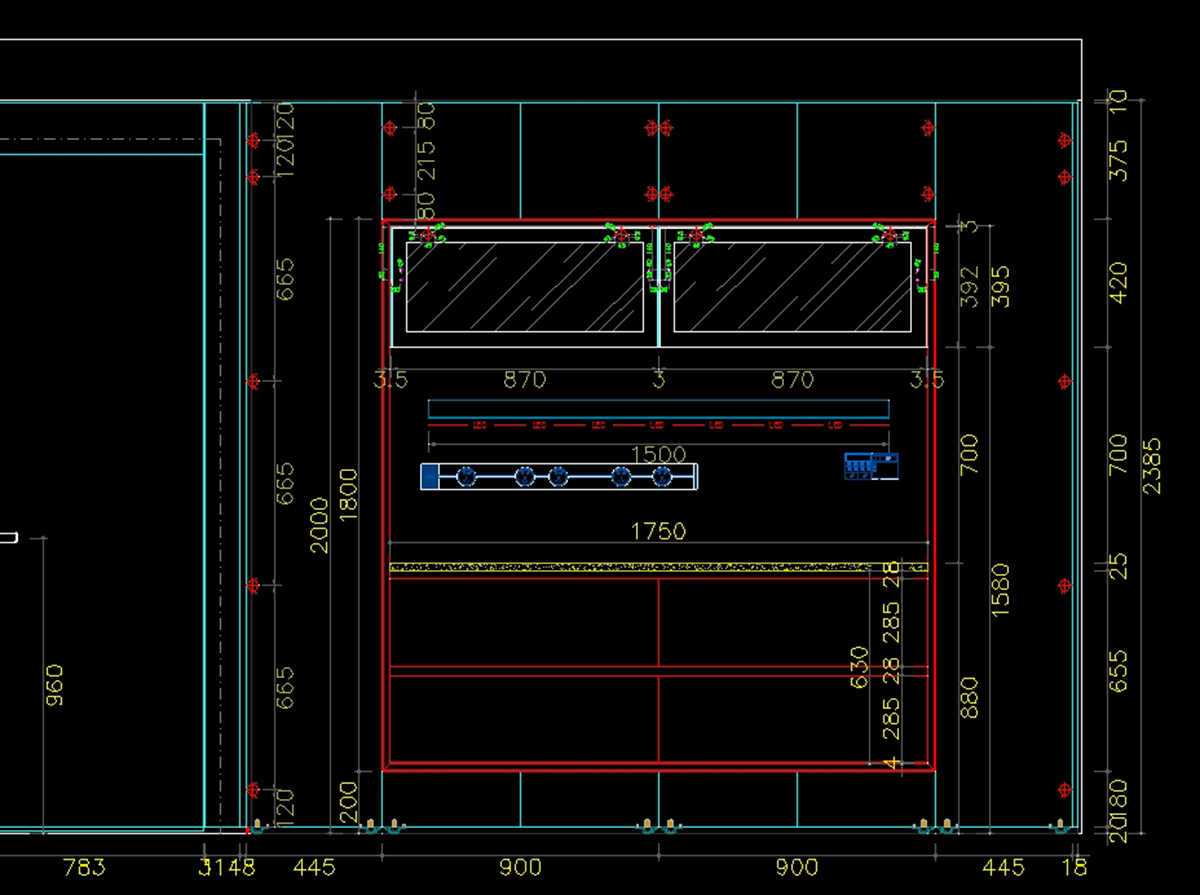
Task: Click the solid blue block on the socket strip
Action: click(429, 477)
